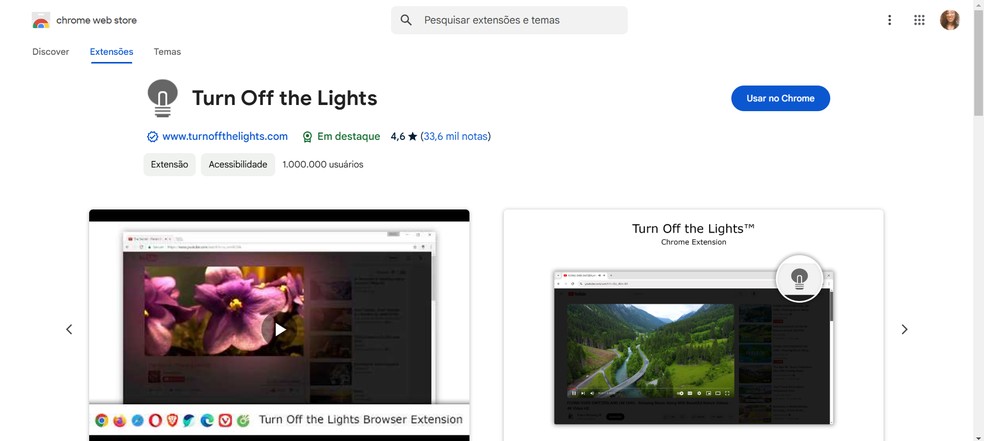
Task: Play the promo video with purple flowers
Action: pyautogui.click(x=279, y=329)
